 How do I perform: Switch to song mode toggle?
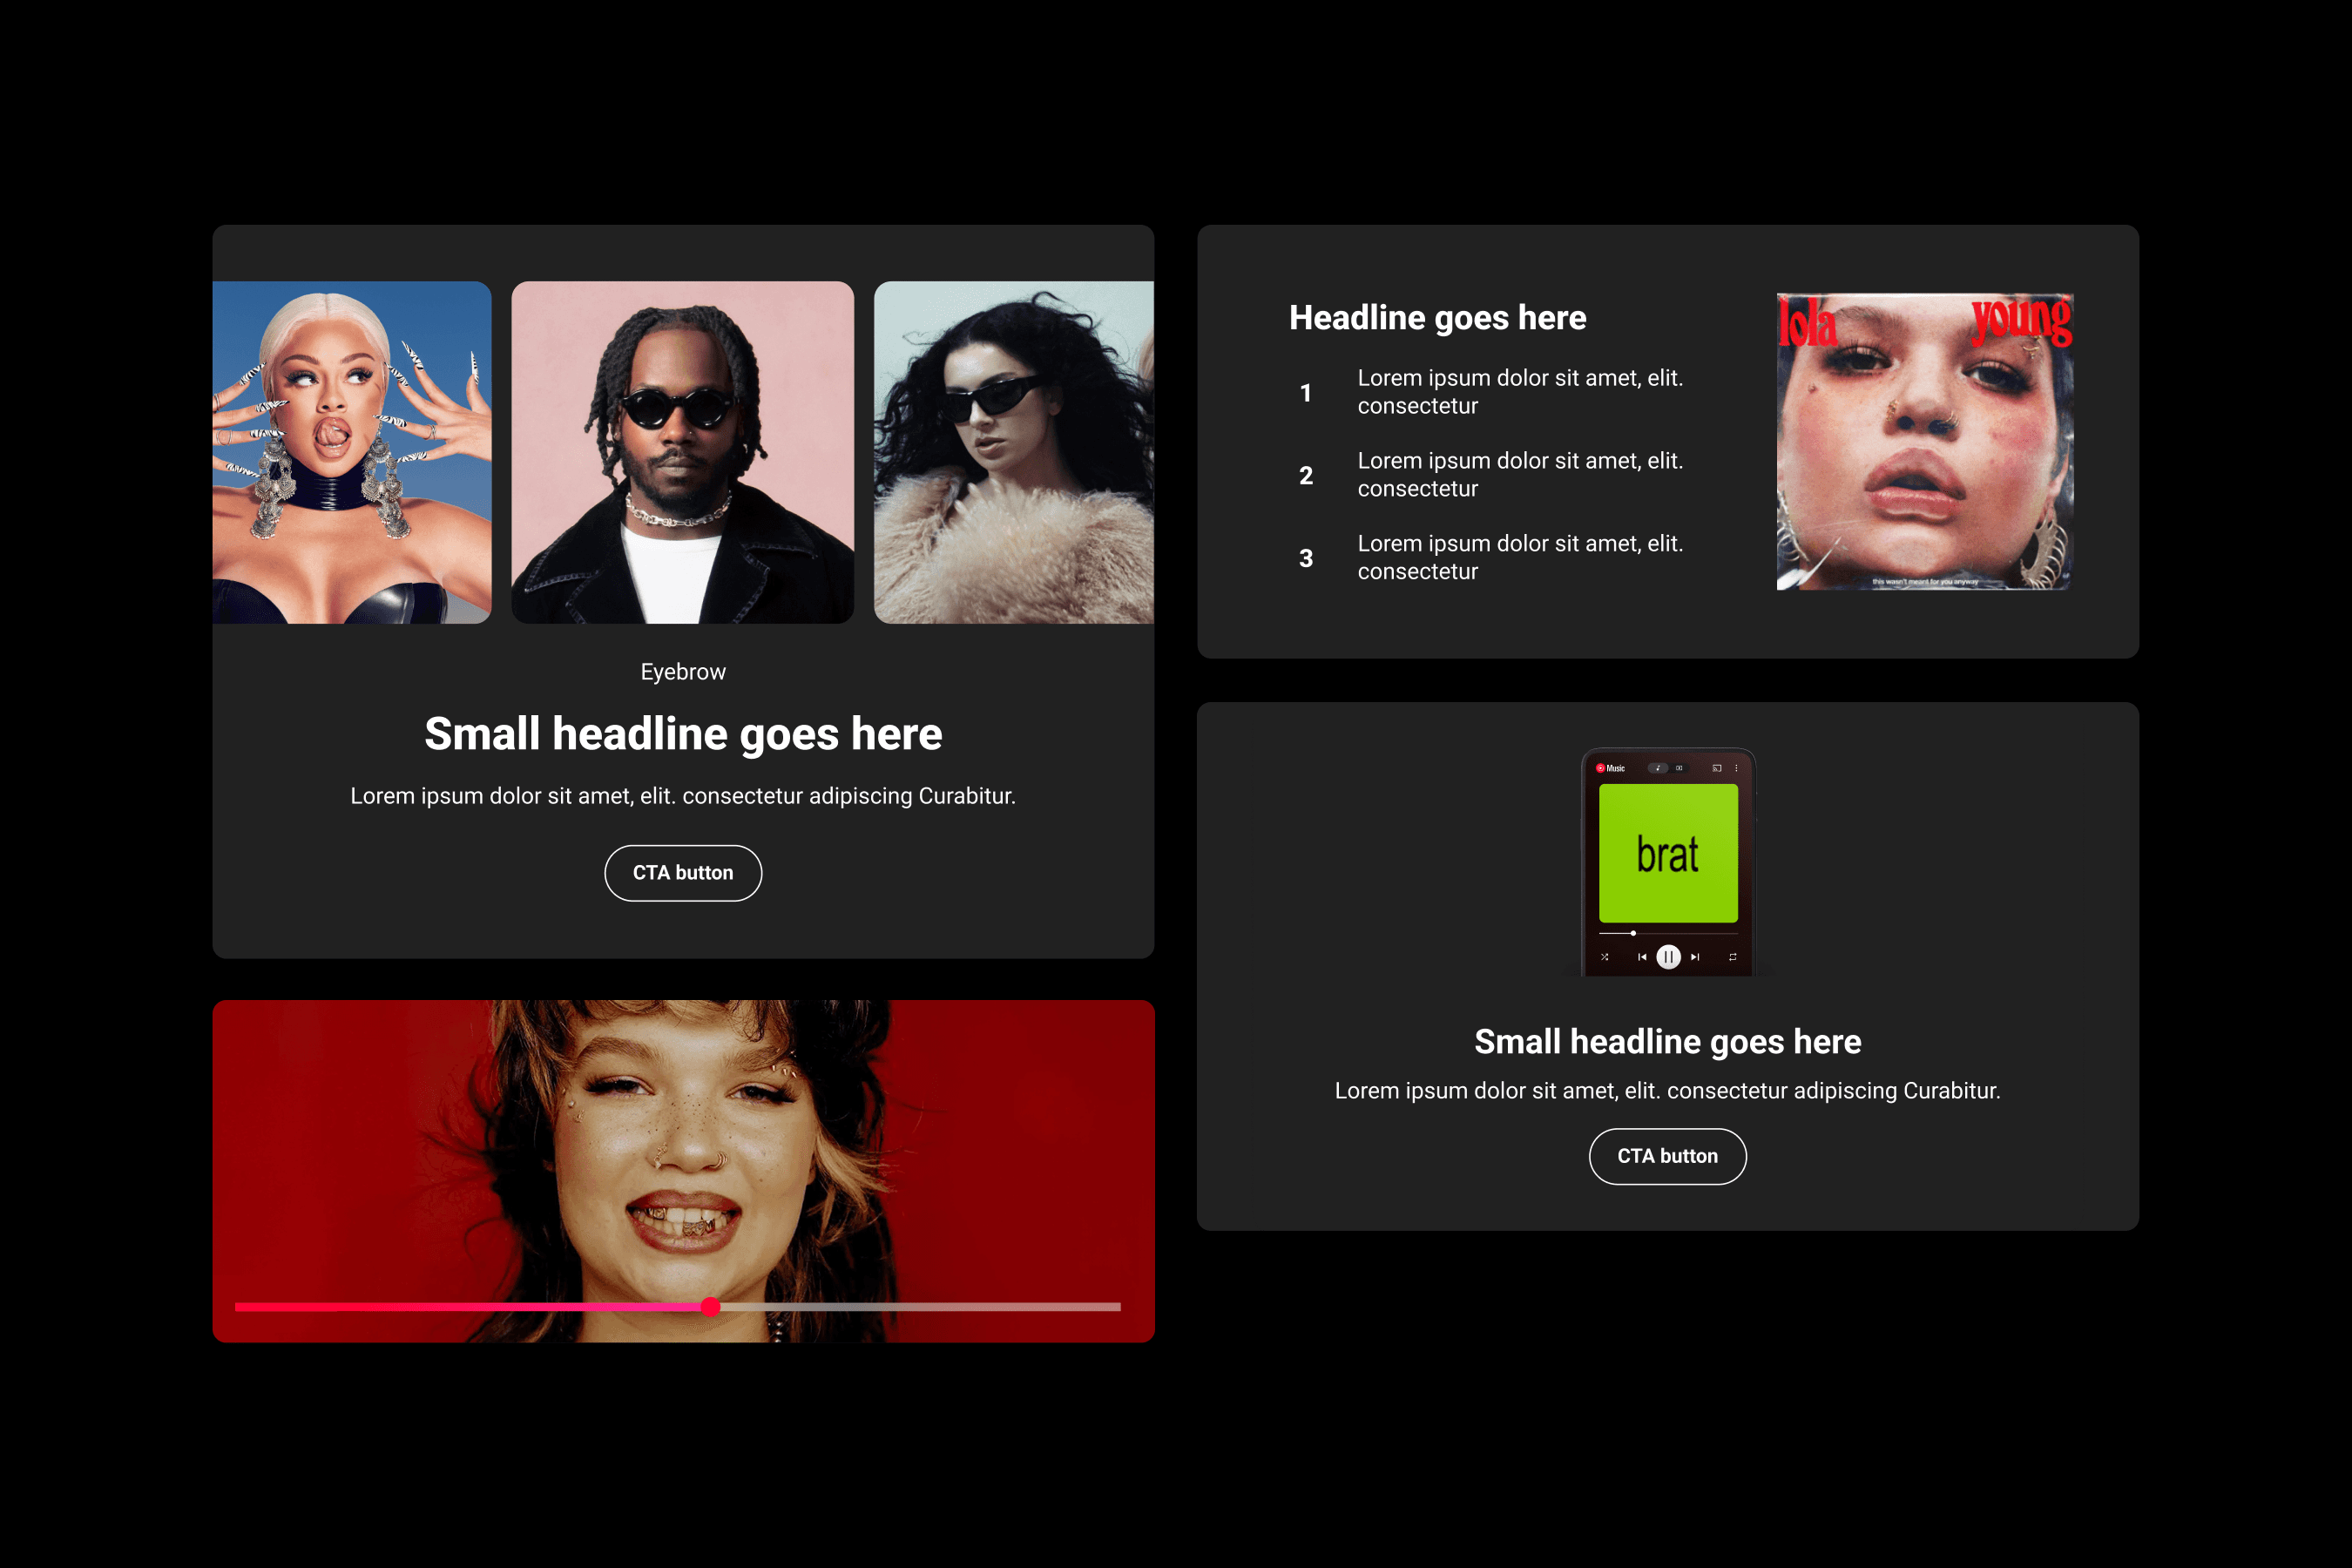pyautogui.click(x=1658, y=769)
